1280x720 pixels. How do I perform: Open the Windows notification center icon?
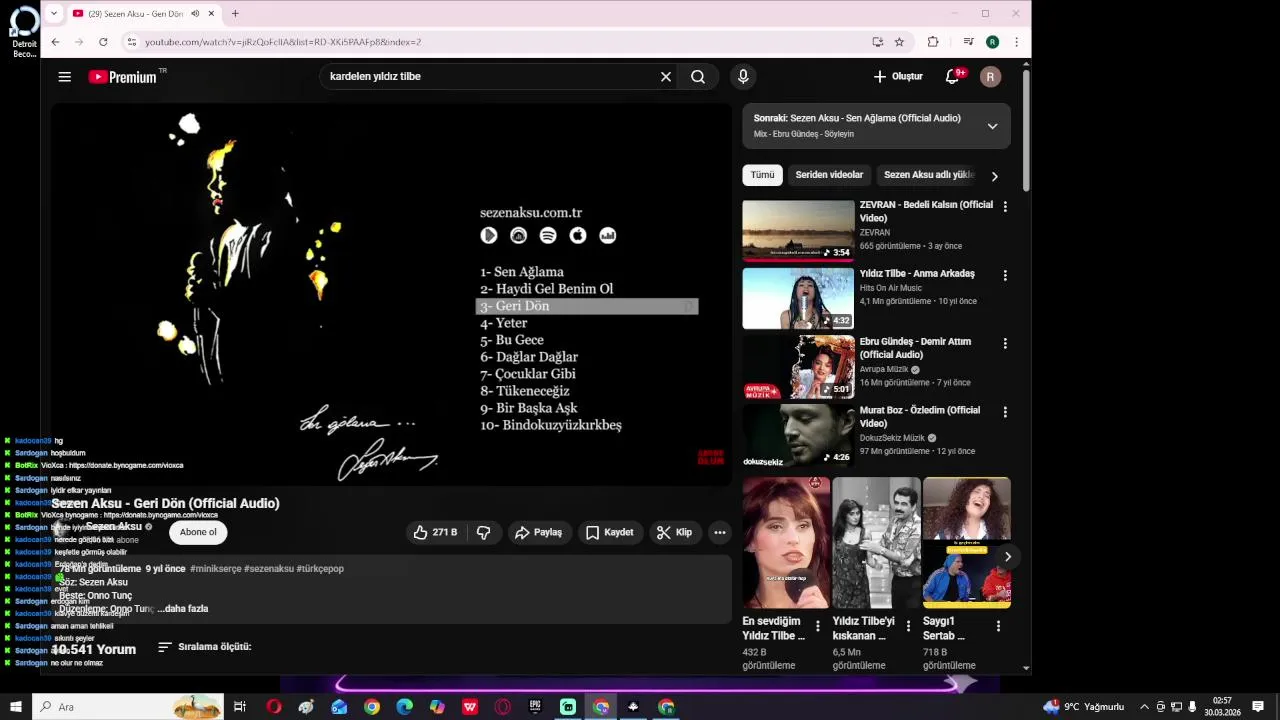pyautogui.click(x=1258, y=707)
